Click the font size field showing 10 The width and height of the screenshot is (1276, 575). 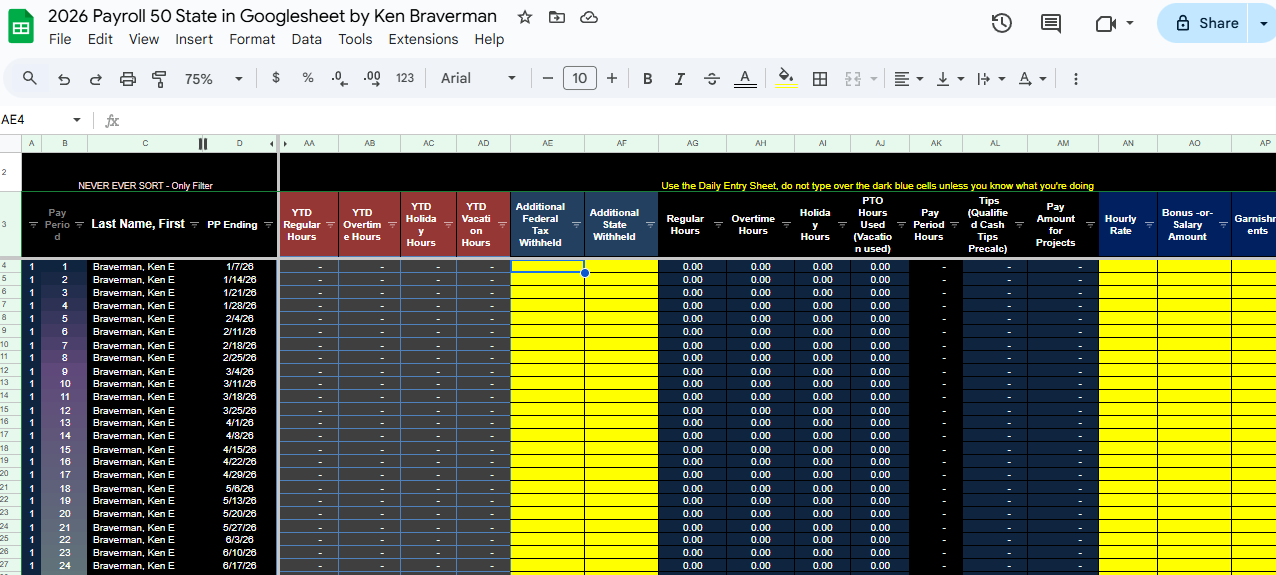(580, 78)
